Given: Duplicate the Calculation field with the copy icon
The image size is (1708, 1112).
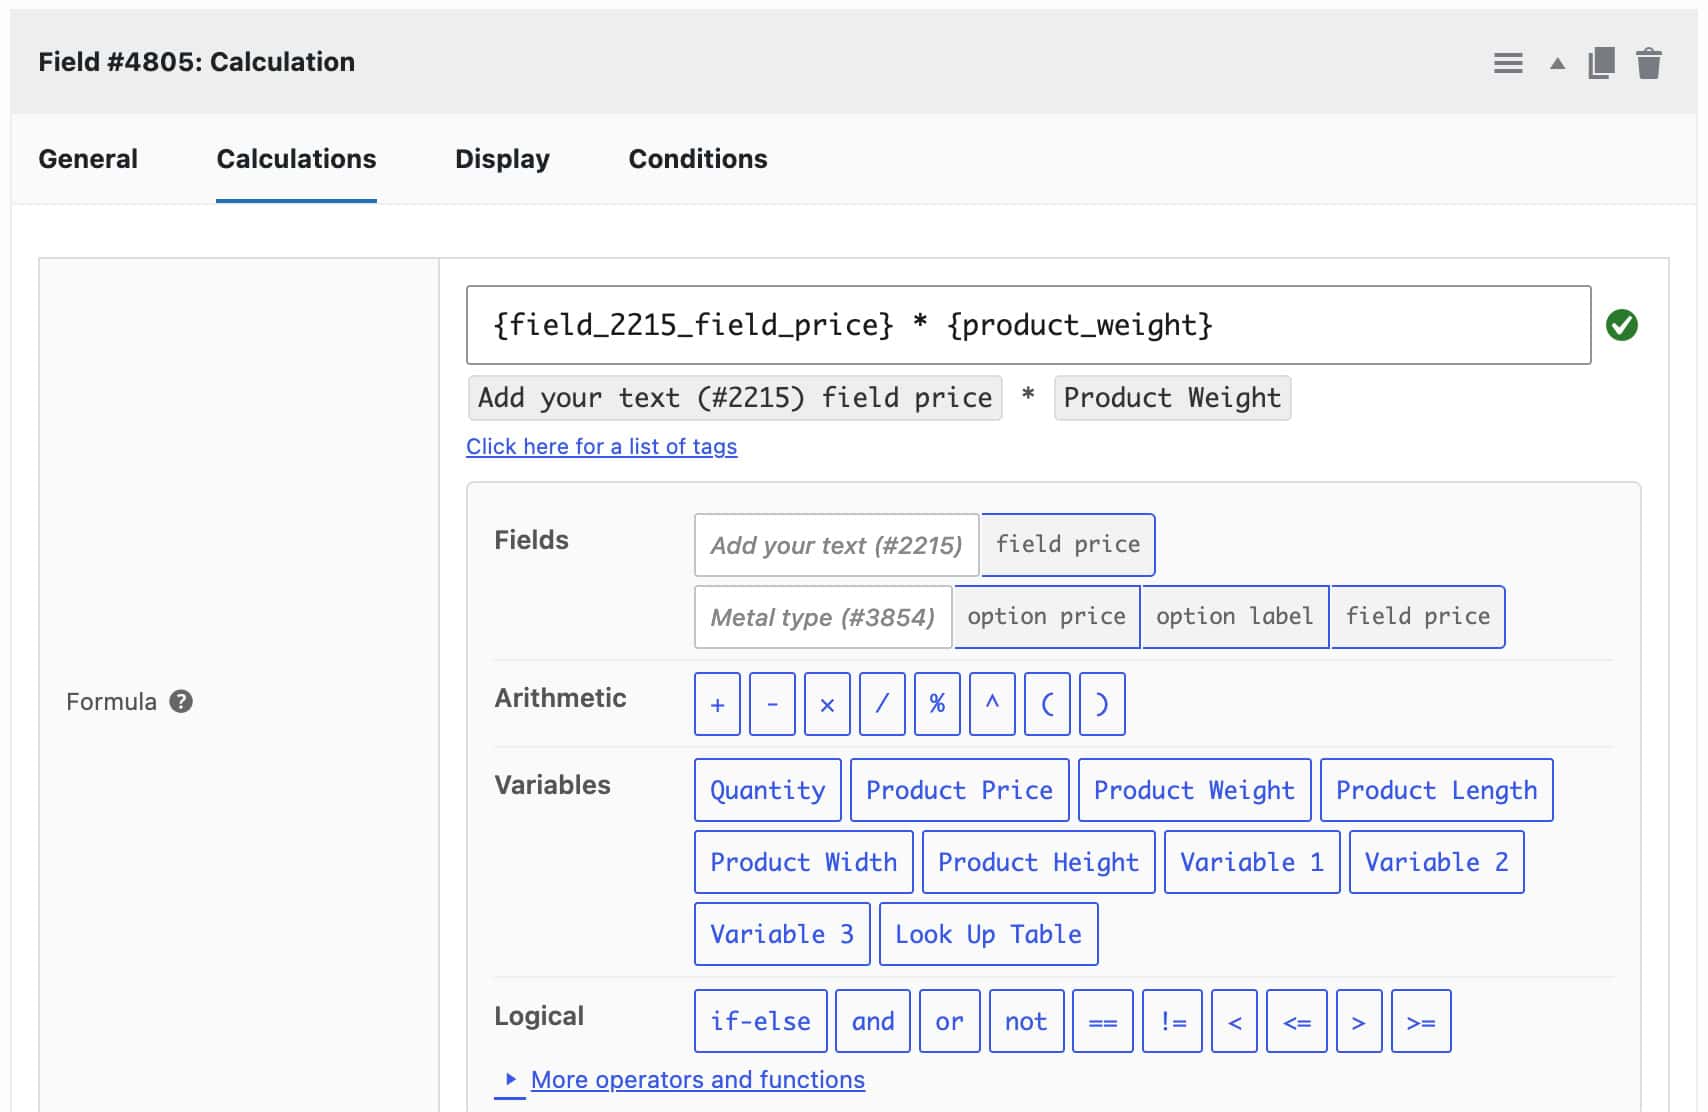Looking at the screenshot, I should [1602, 63].
